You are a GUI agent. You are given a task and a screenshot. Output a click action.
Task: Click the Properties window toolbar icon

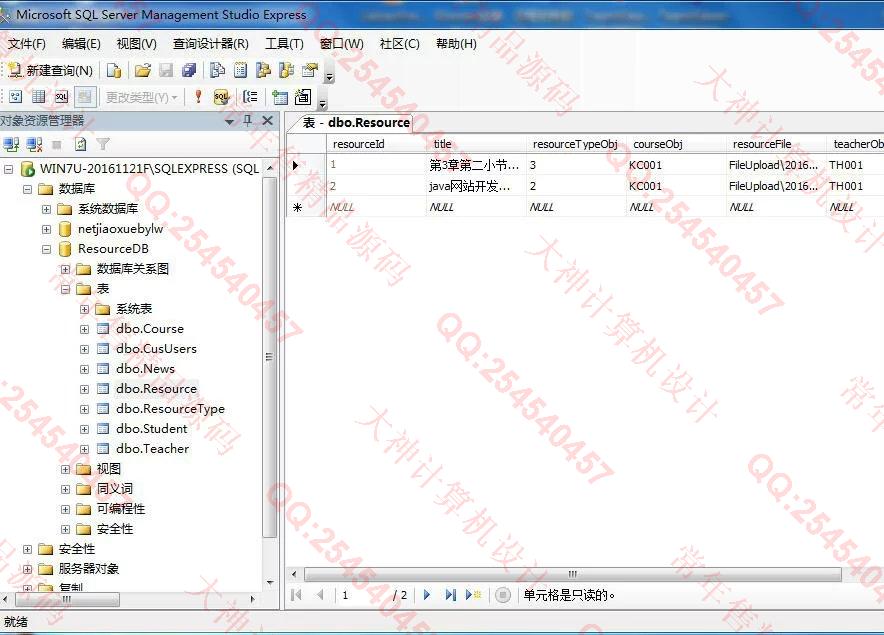[x=310, y=70]
